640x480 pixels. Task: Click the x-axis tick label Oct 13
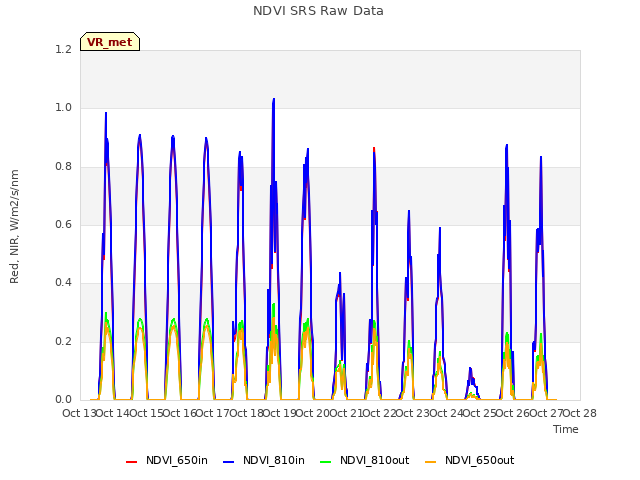[x=80, y=413]
